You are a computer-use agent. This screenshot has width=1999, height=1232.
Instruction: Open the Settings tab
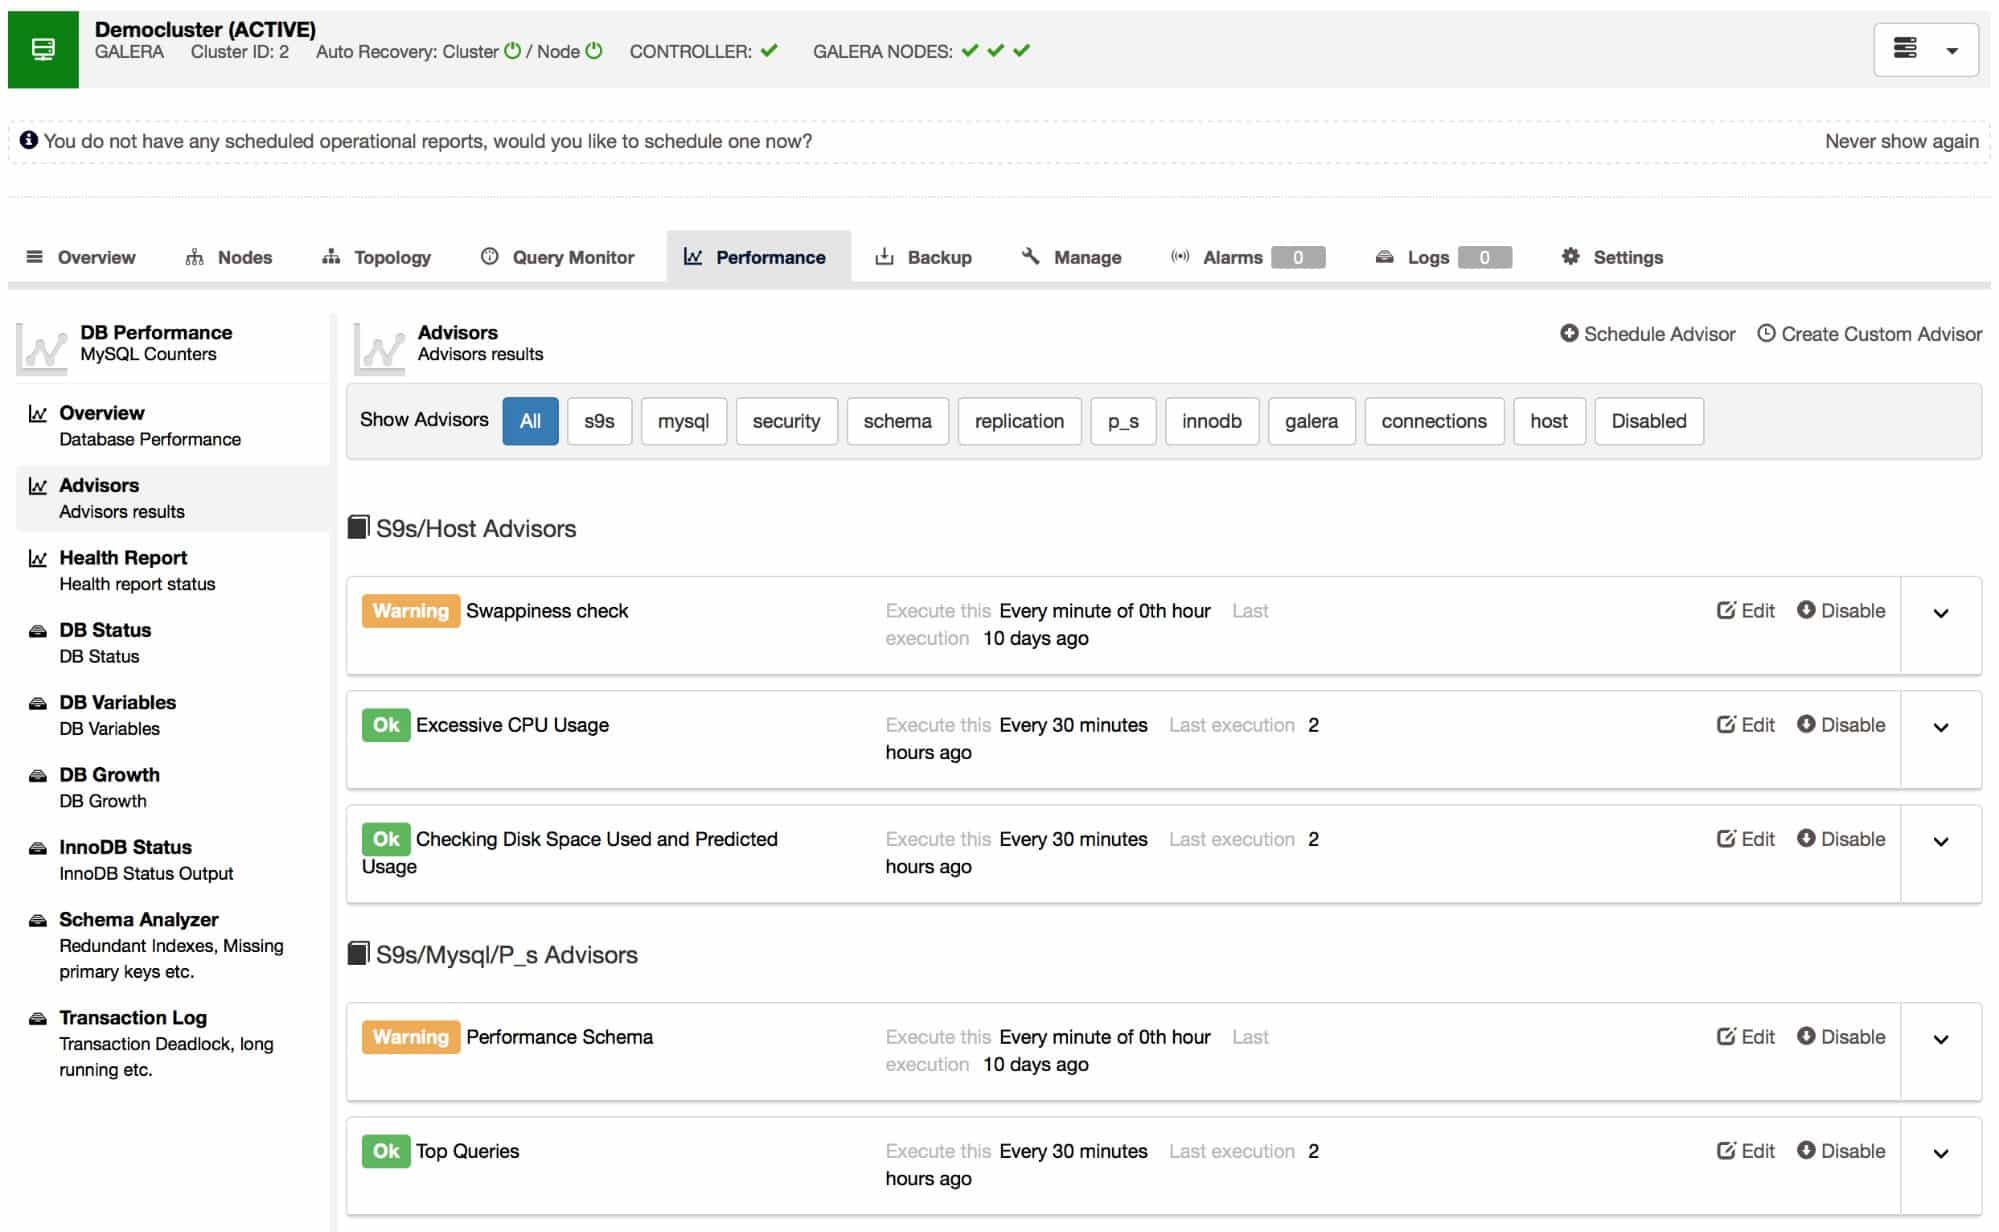tap(1612, 257)
